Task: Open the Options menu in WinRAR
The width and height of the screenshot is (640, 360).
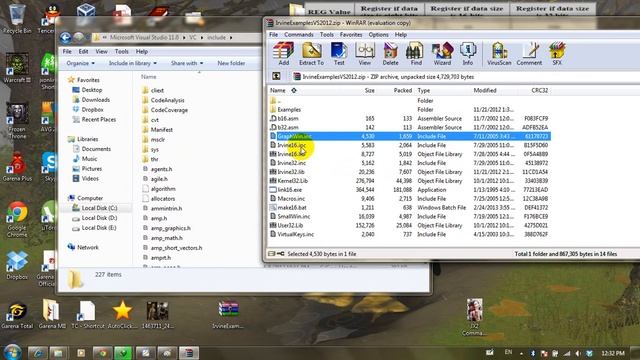Action: pos(378,35)
